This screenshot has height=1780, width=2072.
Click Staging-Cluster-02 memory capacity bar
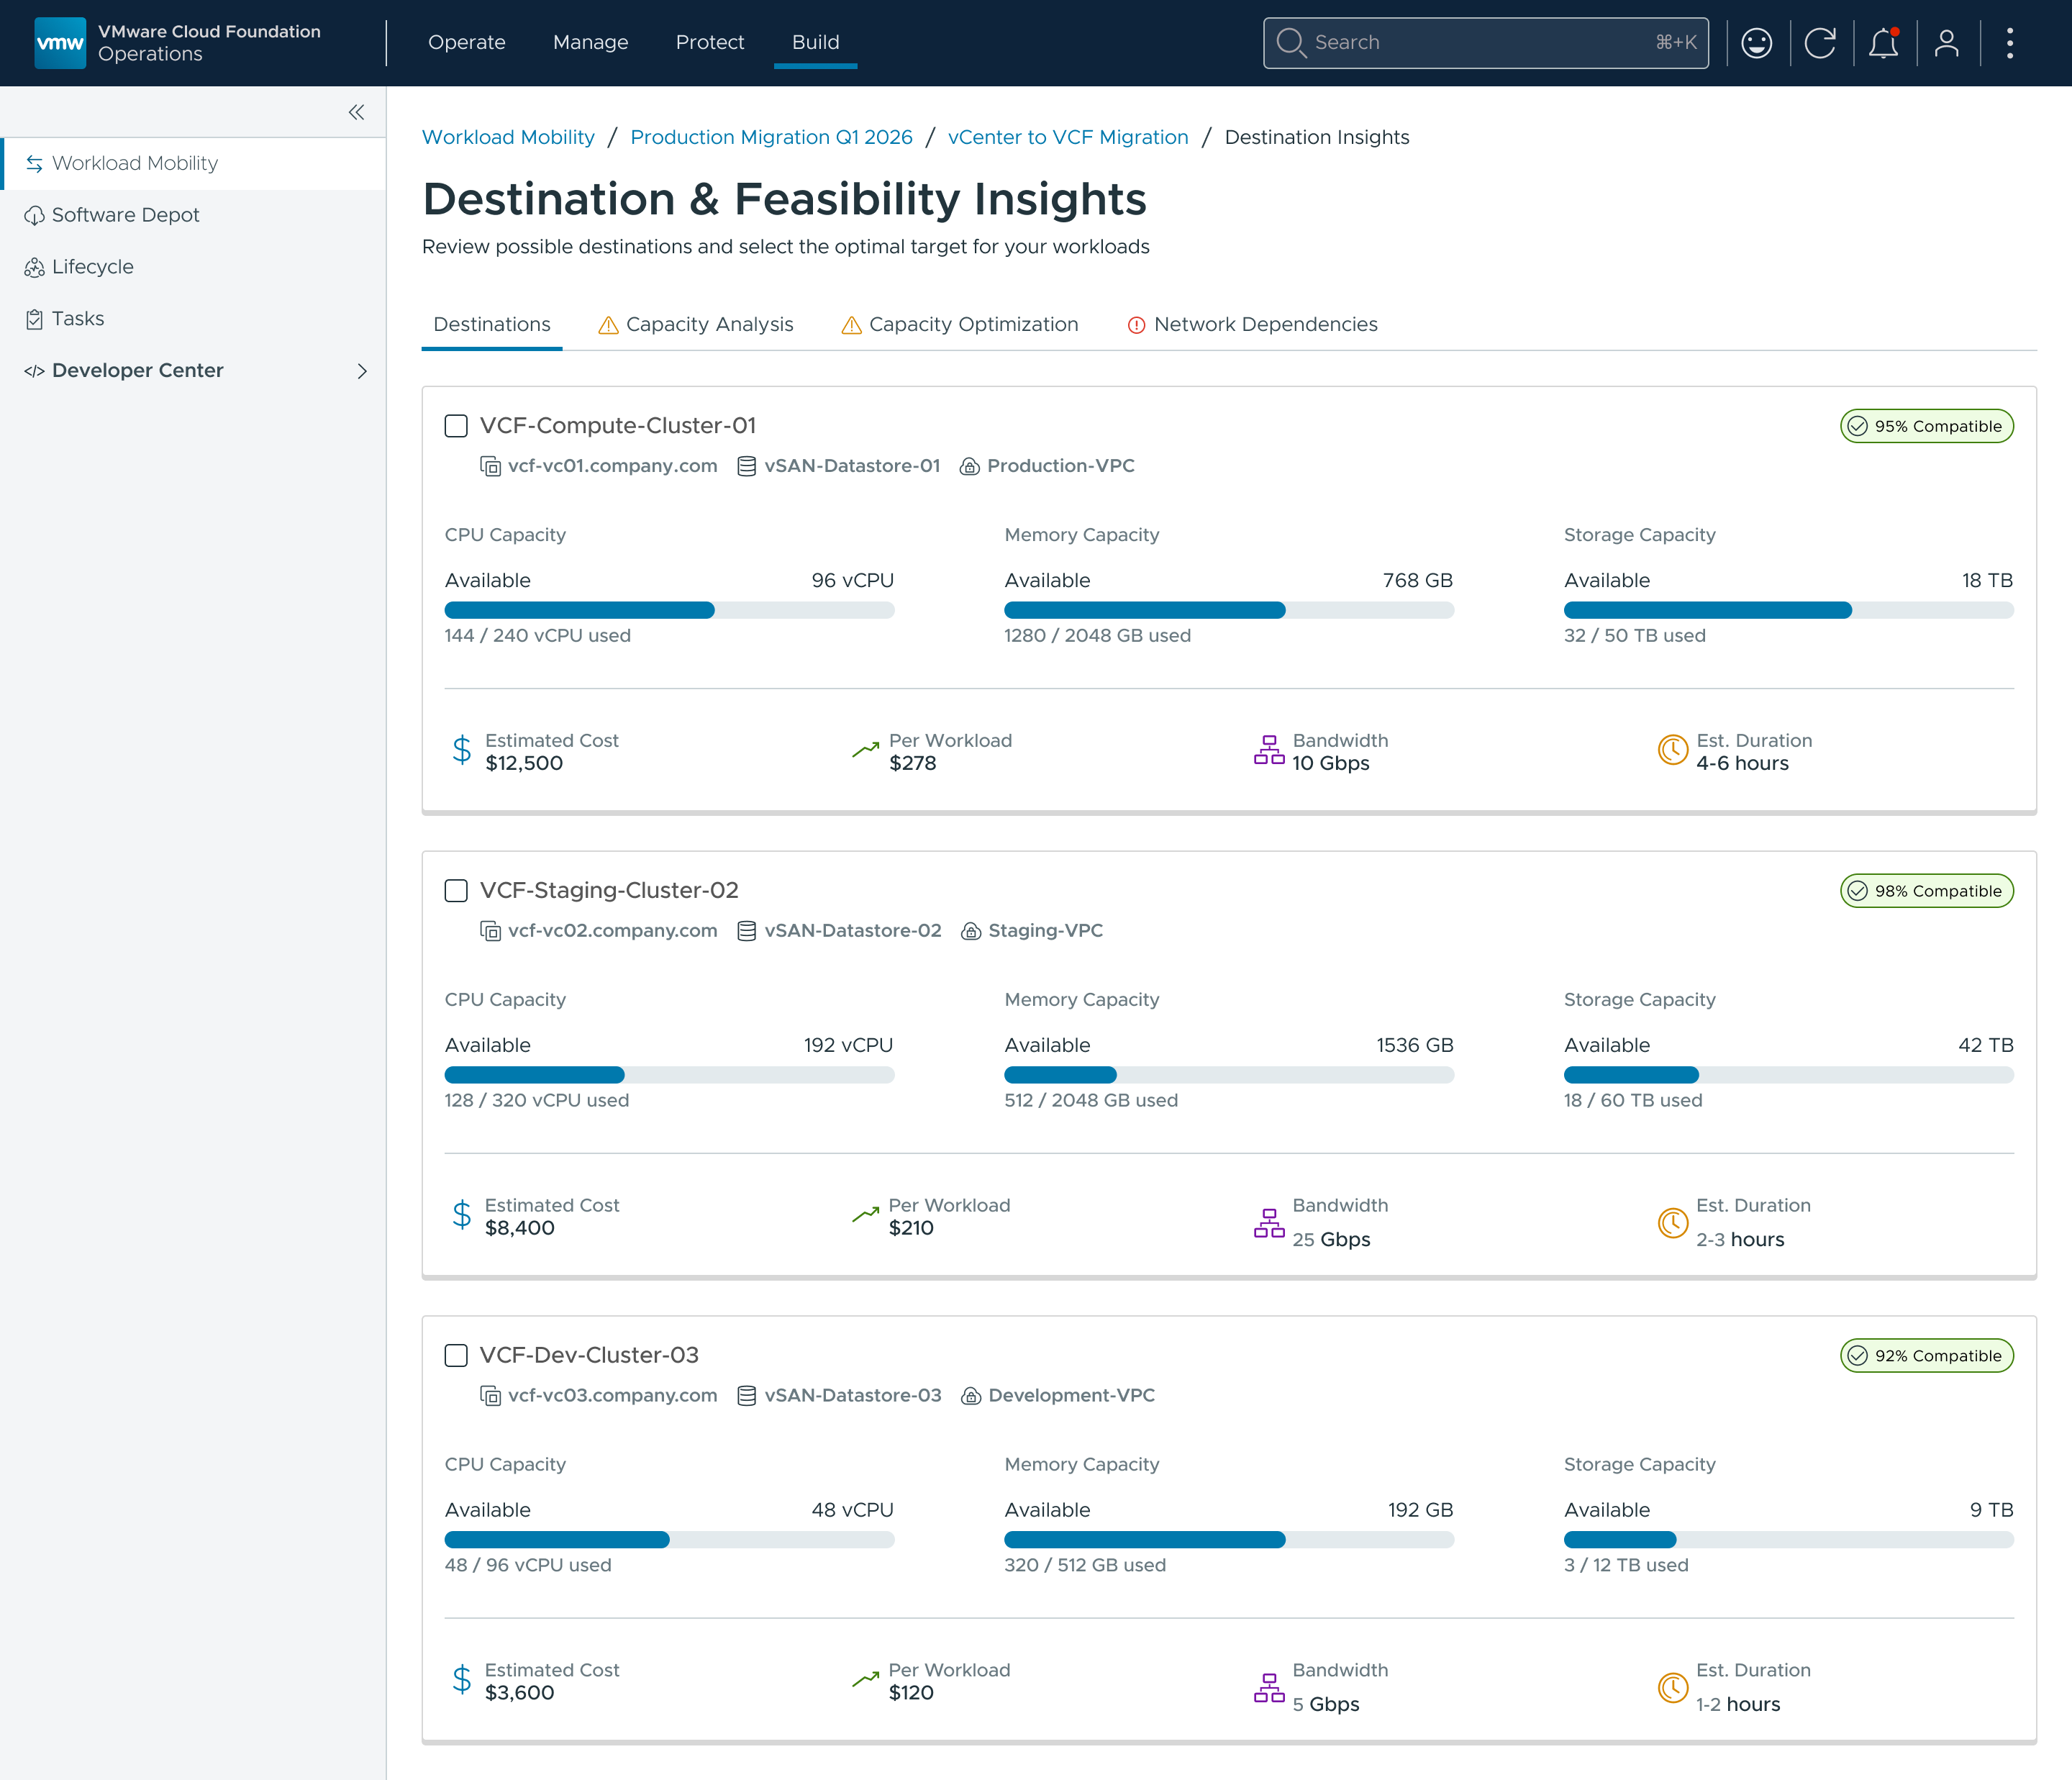click(x=1229, y=1075)
